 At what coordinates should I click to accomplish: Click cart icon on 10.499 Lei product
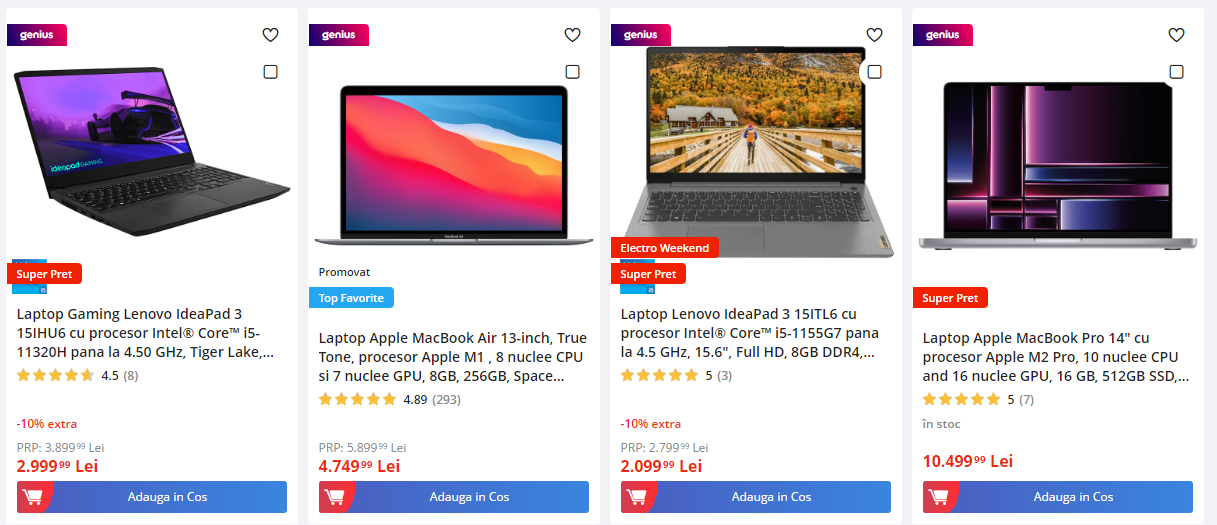[939, 497]
